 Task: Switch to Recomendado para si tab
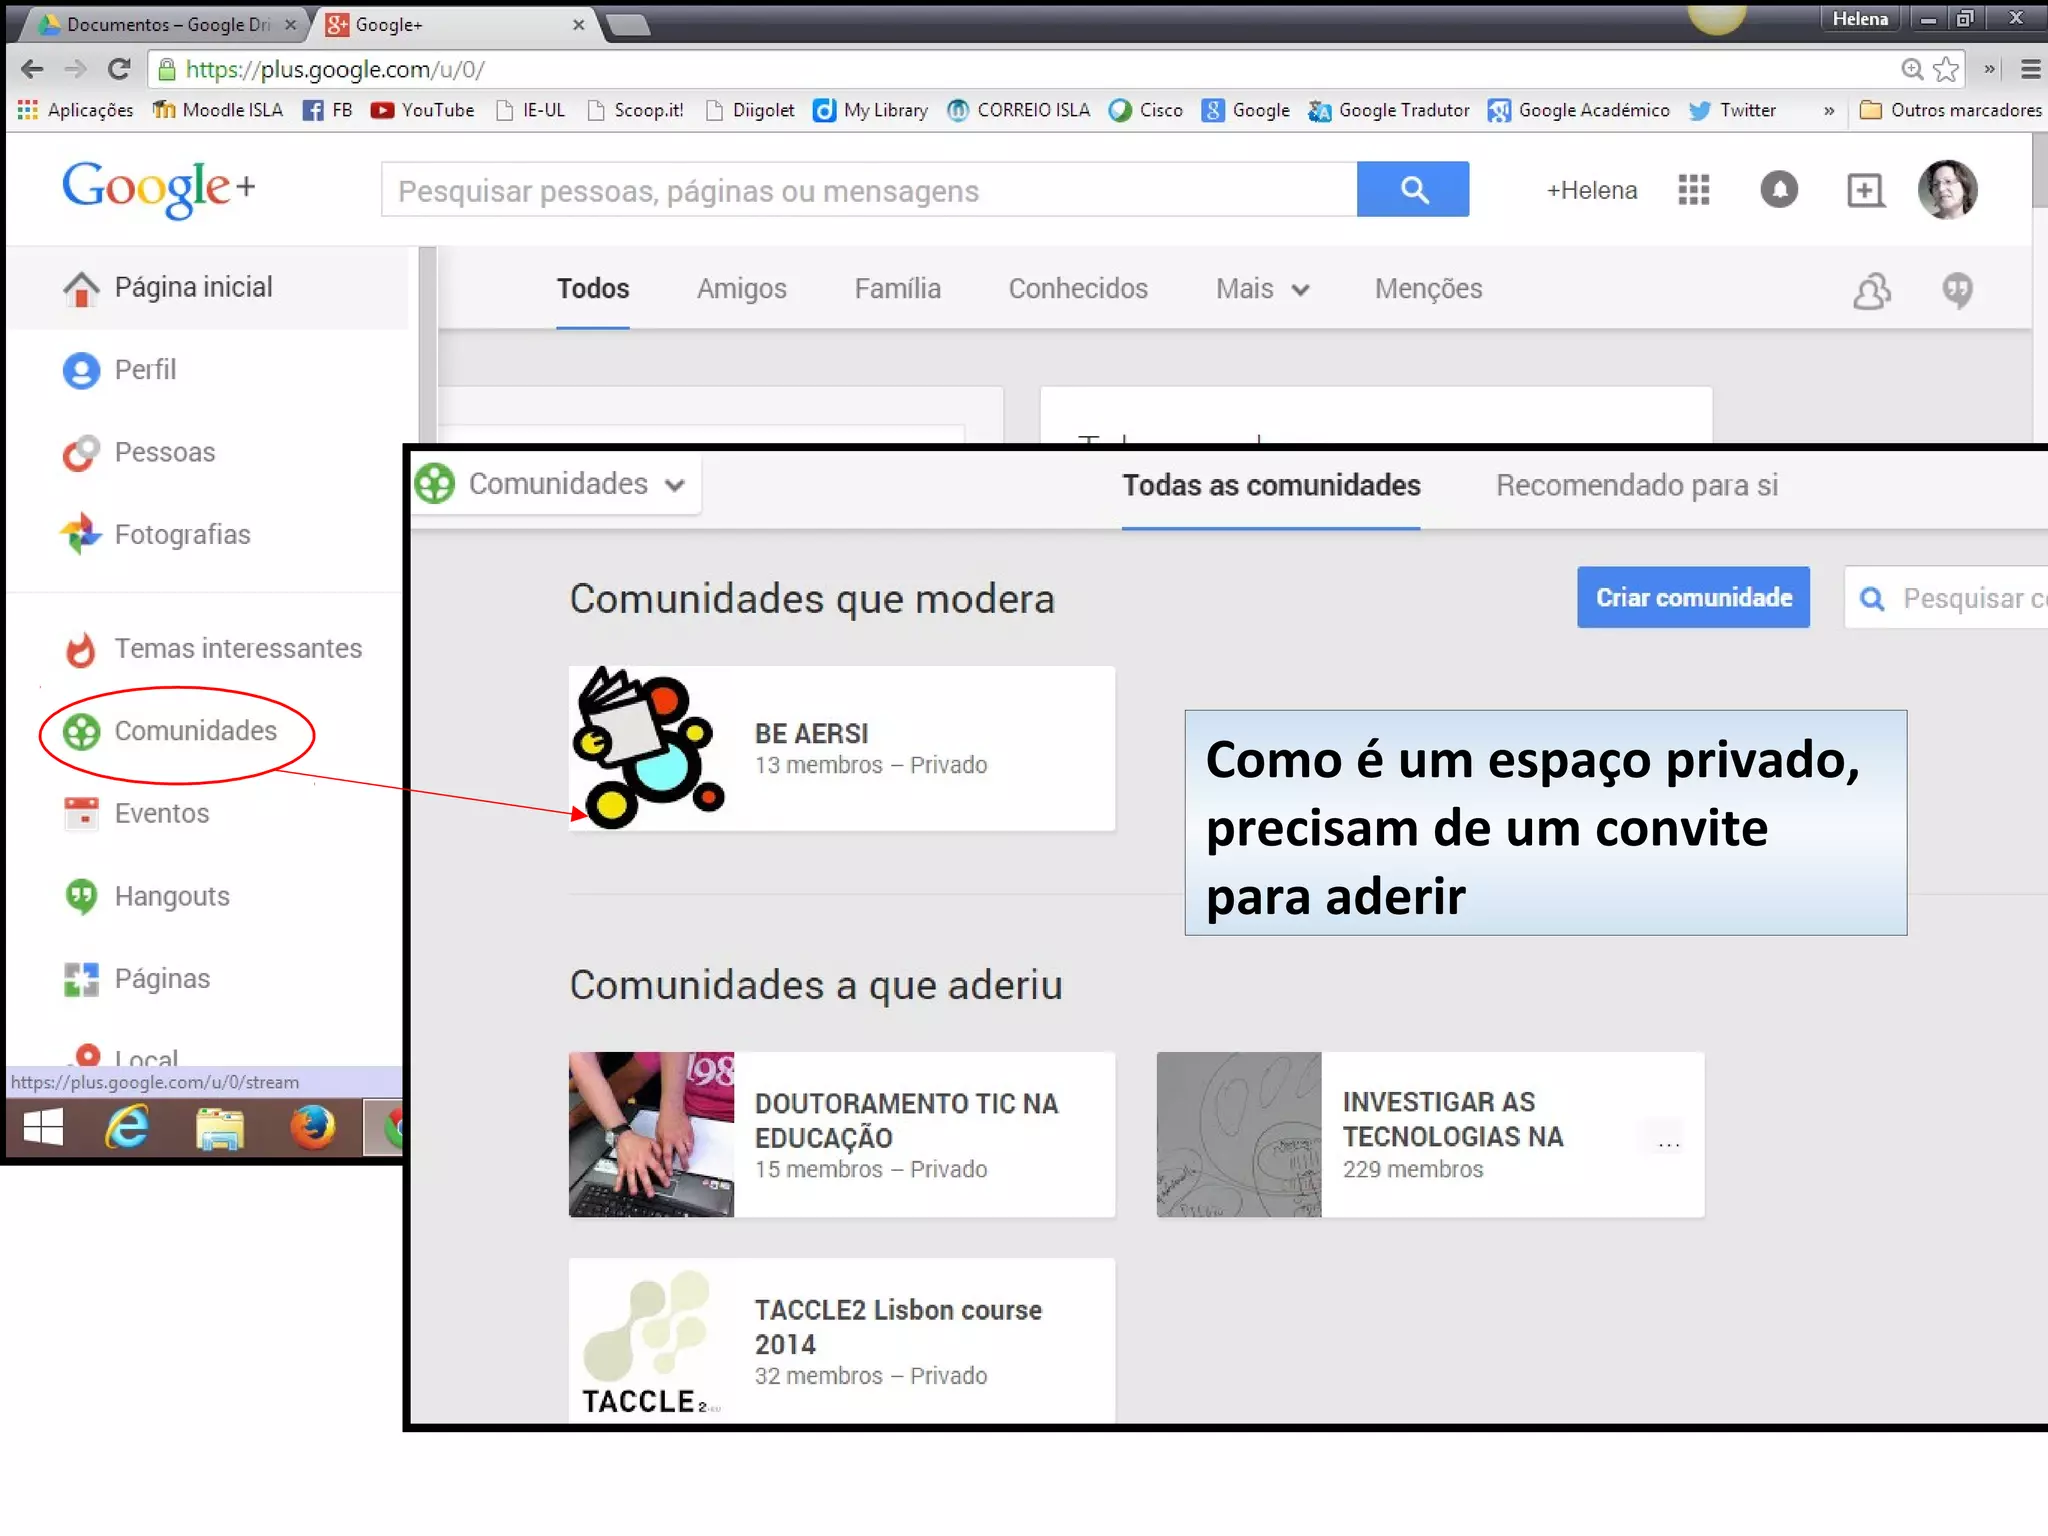point(1637,486)
